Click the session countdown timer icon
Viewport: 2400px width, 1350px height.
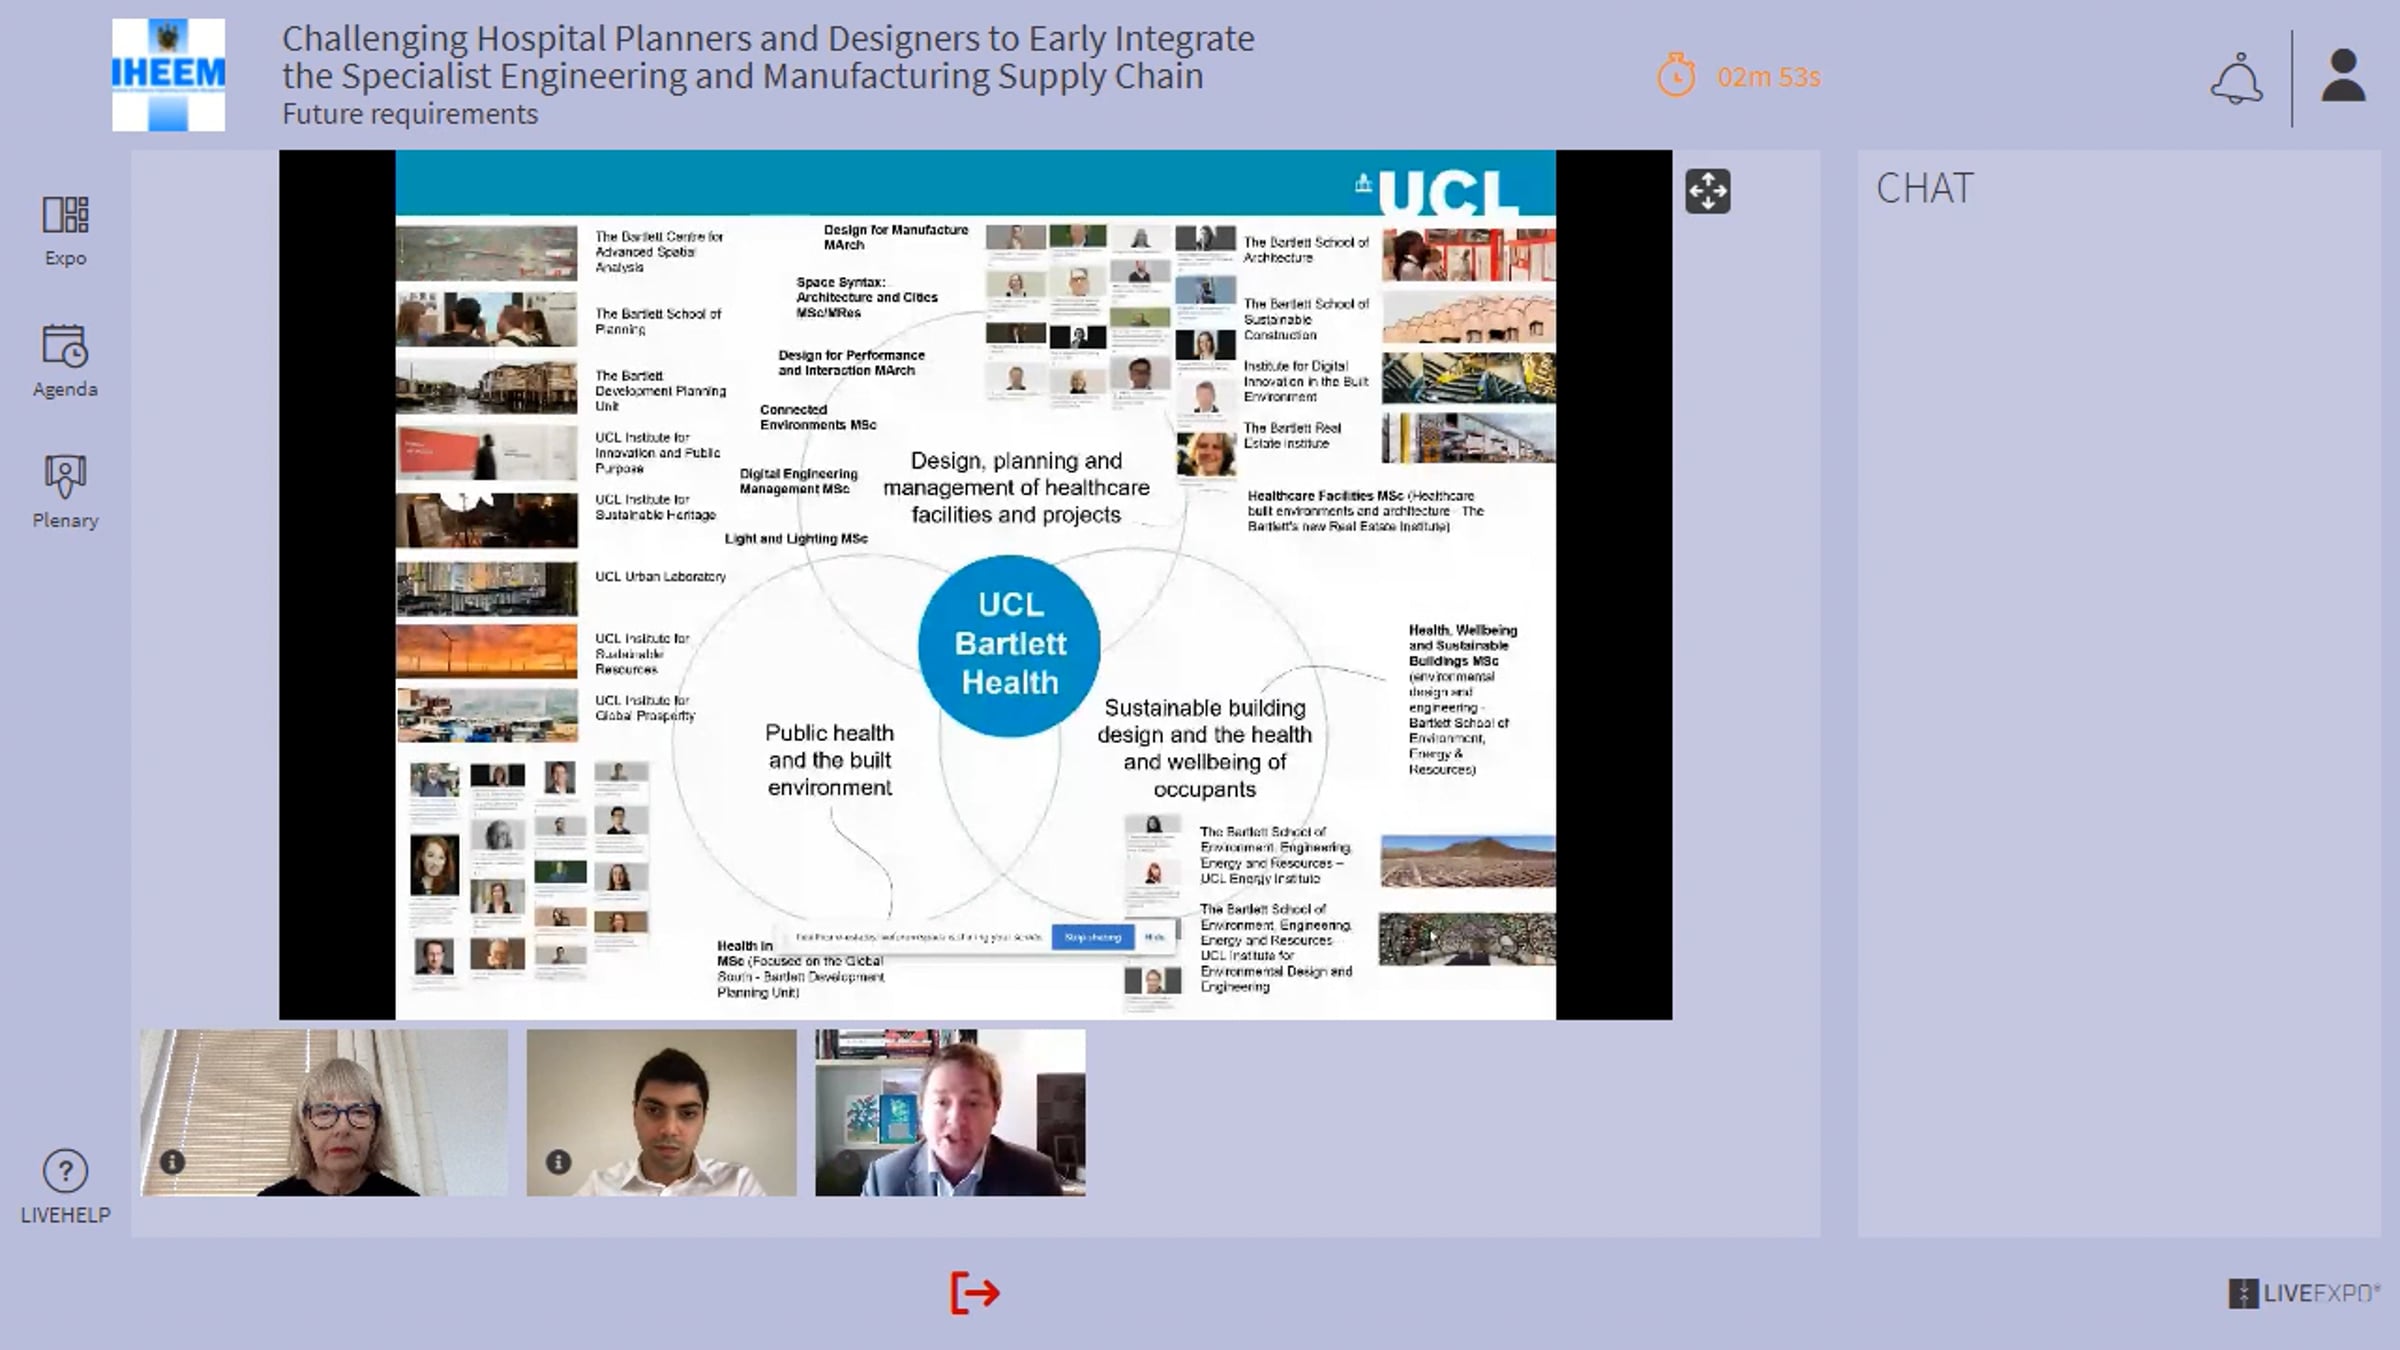point(1677,76)
